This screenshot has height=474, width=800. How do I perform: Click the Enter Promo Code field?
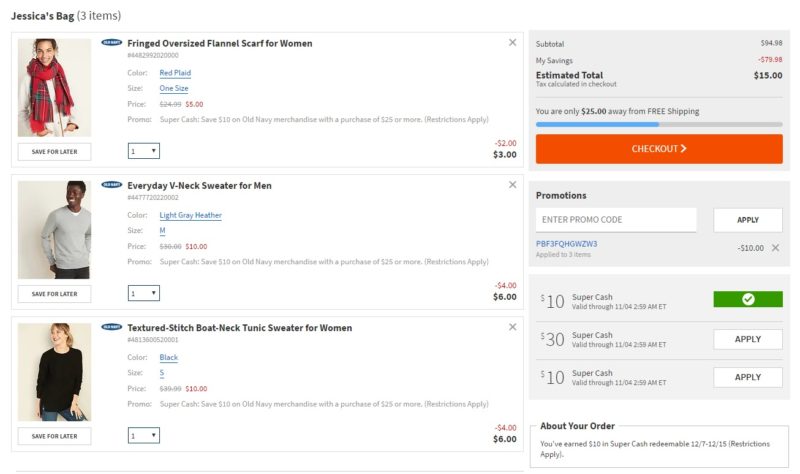point(616,220)
